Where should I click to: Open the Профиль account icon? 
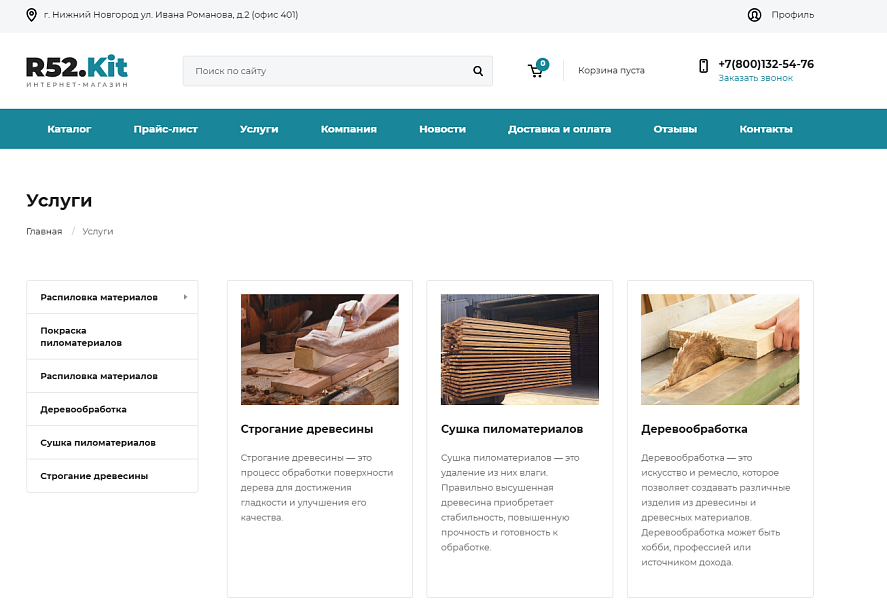click(x=753, y=15)
